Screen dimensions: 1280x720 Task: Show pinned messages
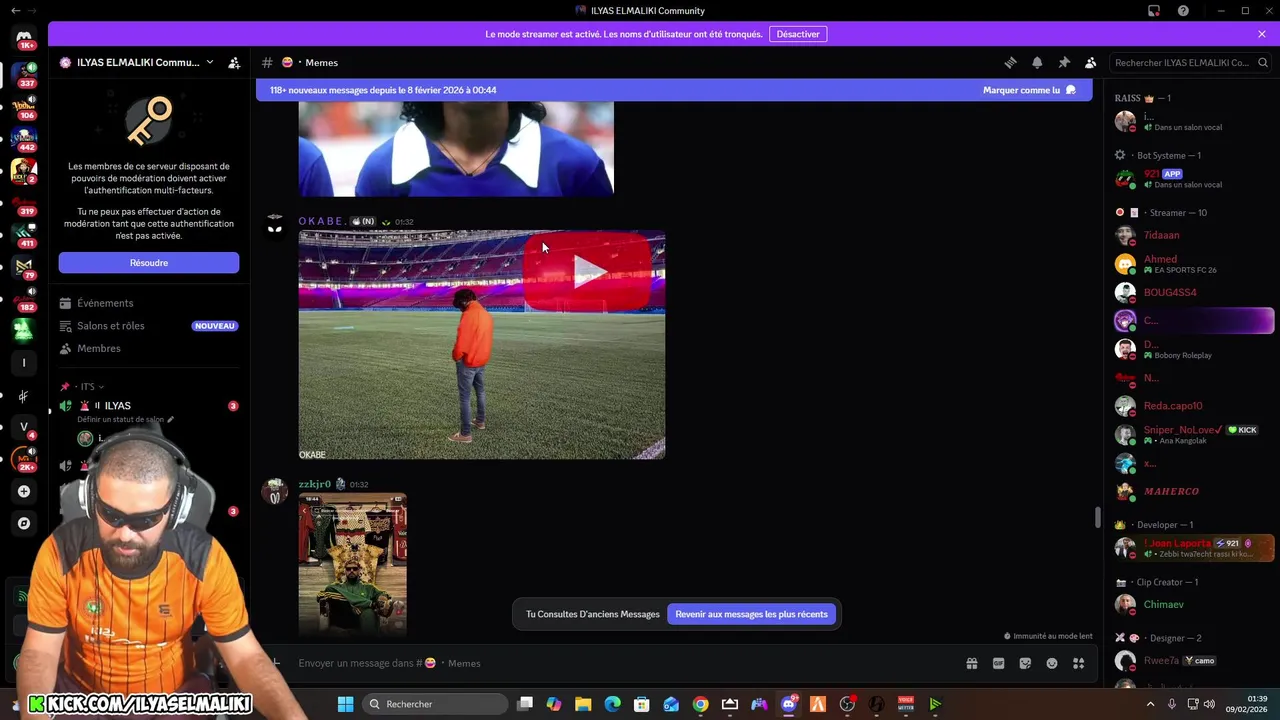click(1064, 62)
